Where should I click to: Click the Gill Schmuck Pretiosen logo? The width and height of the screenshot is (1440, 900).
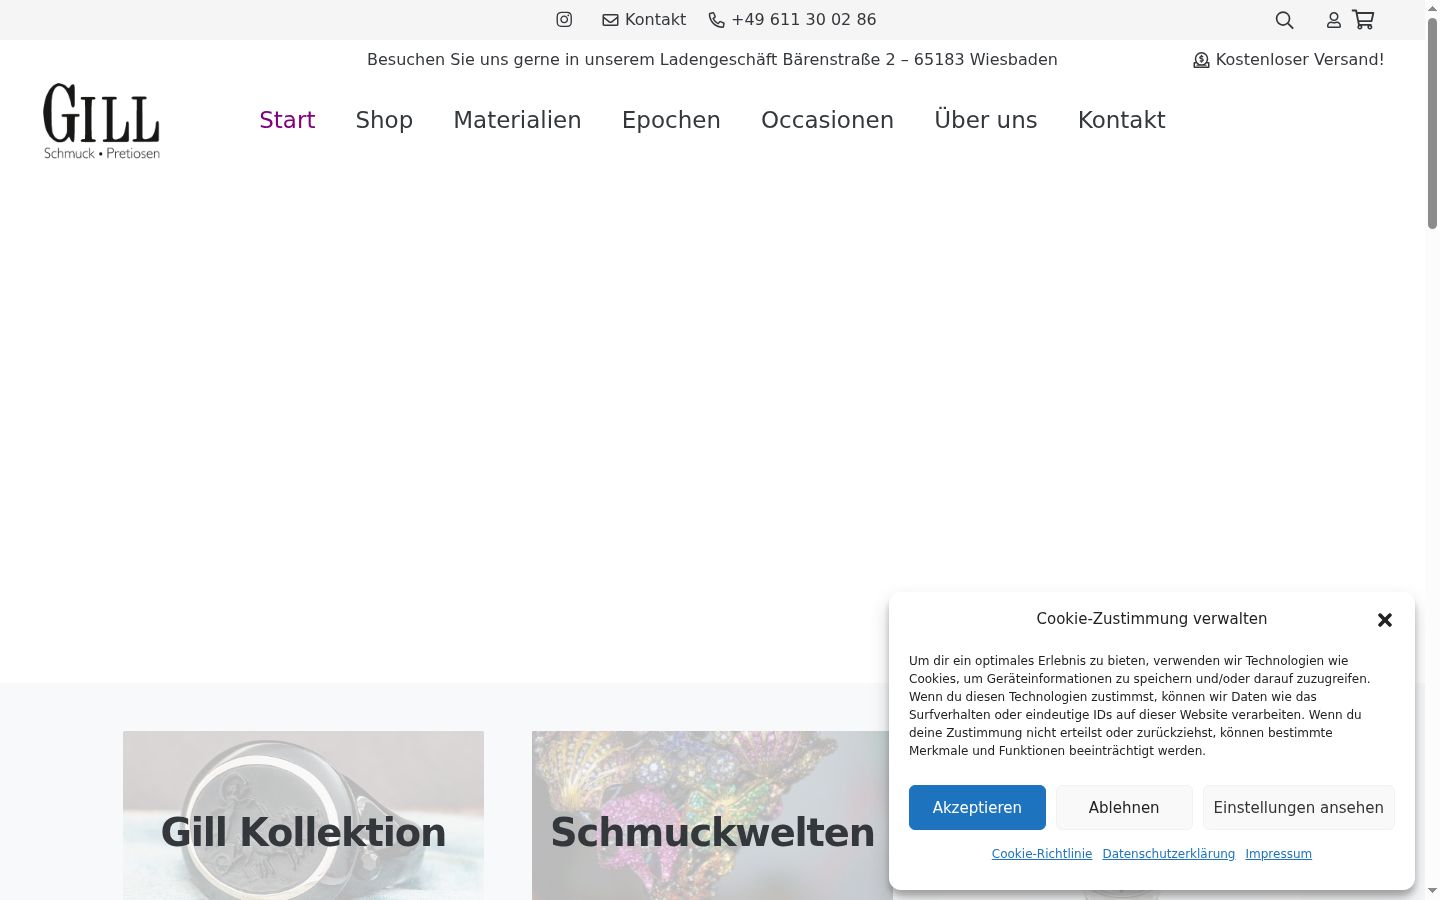point(101,121)
